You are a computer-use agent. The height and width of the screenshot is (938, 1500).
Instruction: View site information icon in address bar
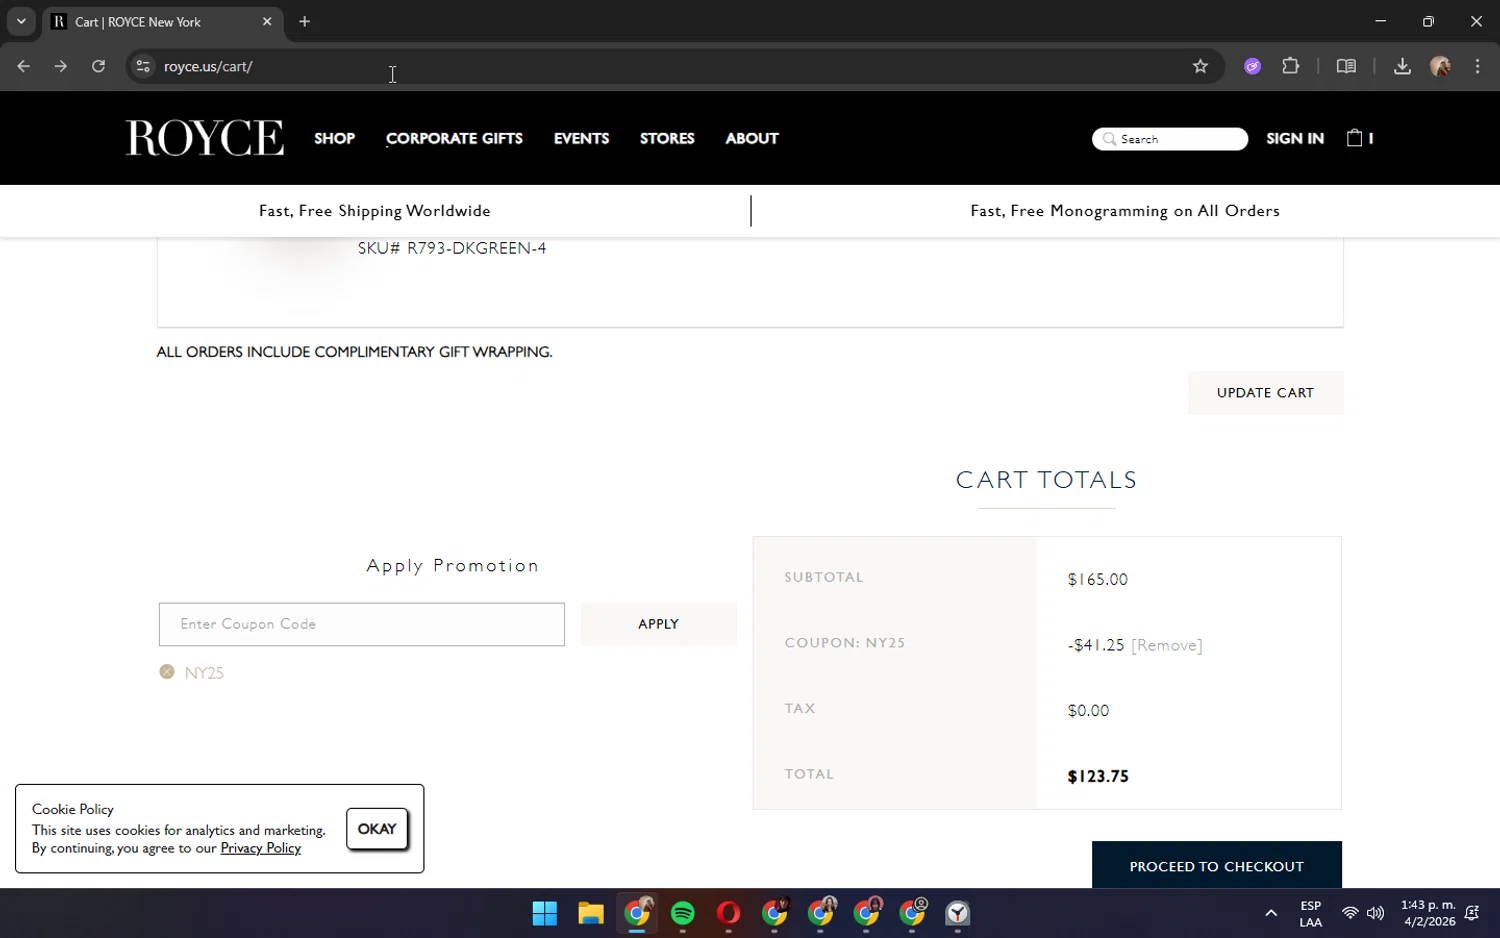(x=143, y=66)
